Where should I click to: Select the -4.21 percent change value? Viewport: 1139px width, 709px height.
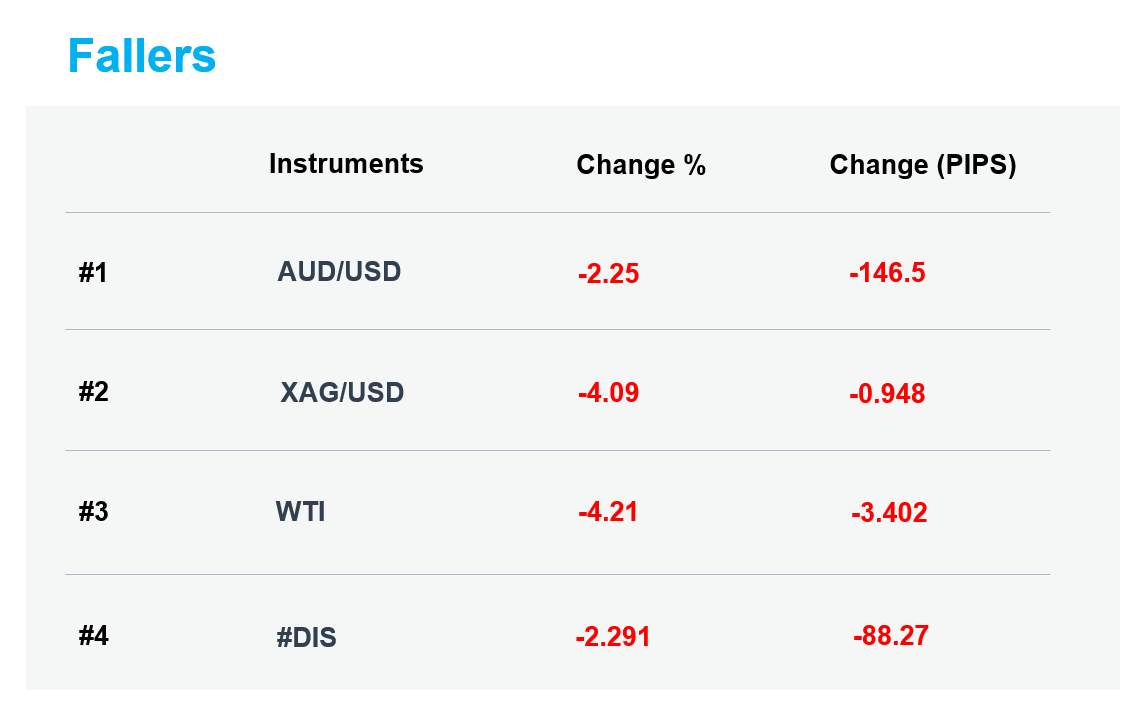click(608, 511)
